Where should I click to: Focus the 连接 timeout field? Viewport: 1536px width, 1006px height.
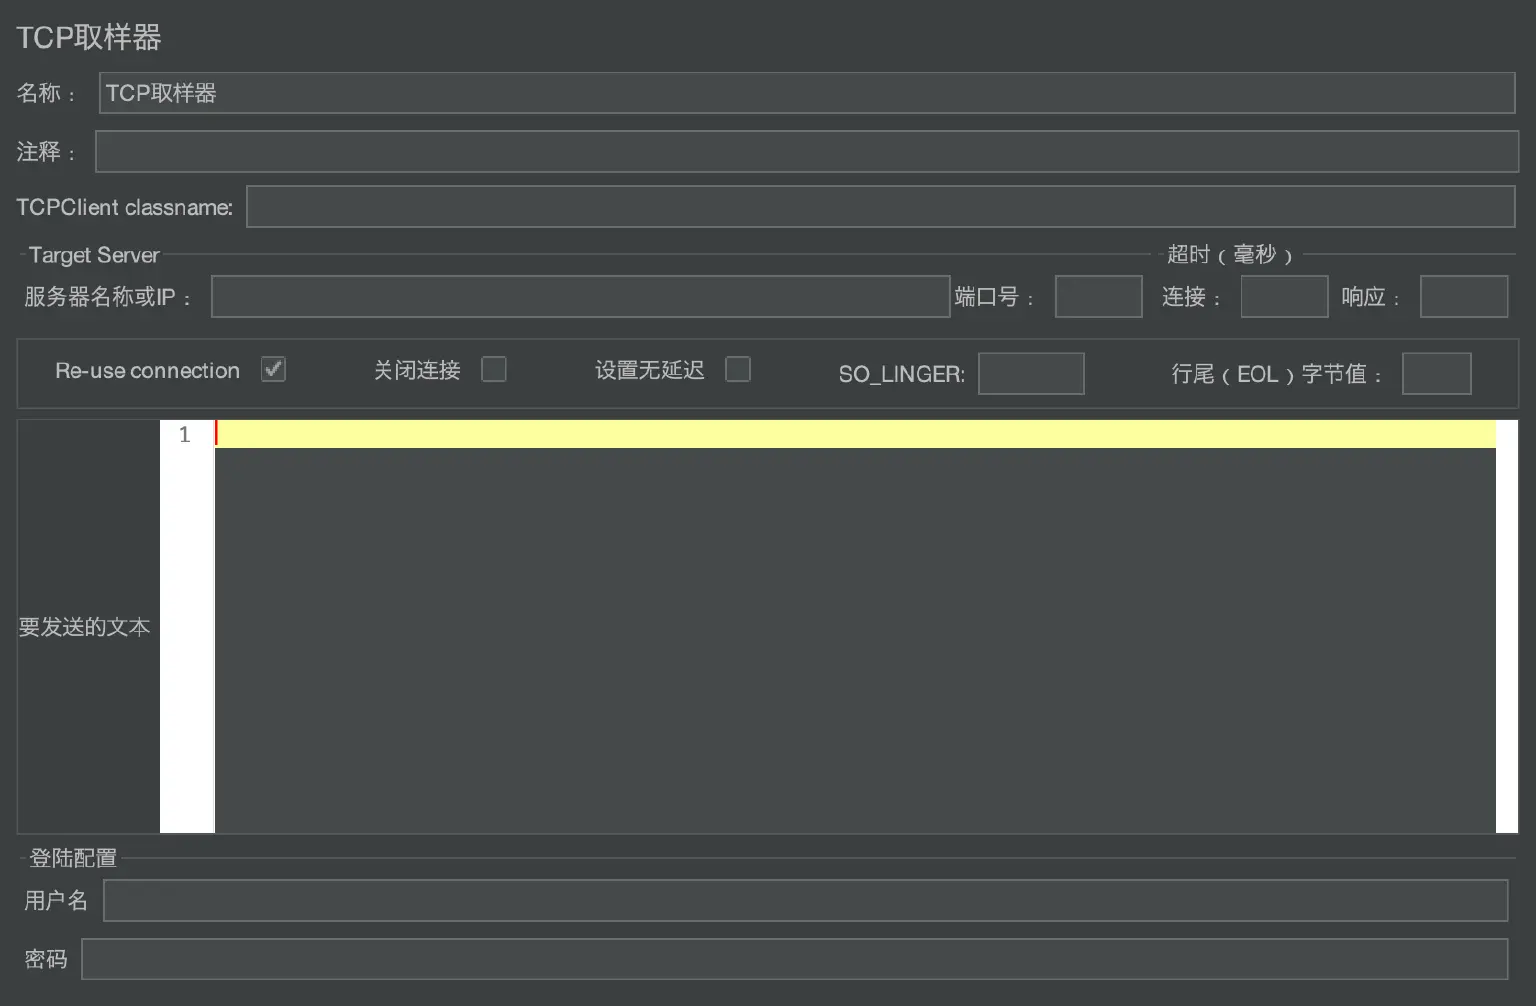(x=1284, y=297)
